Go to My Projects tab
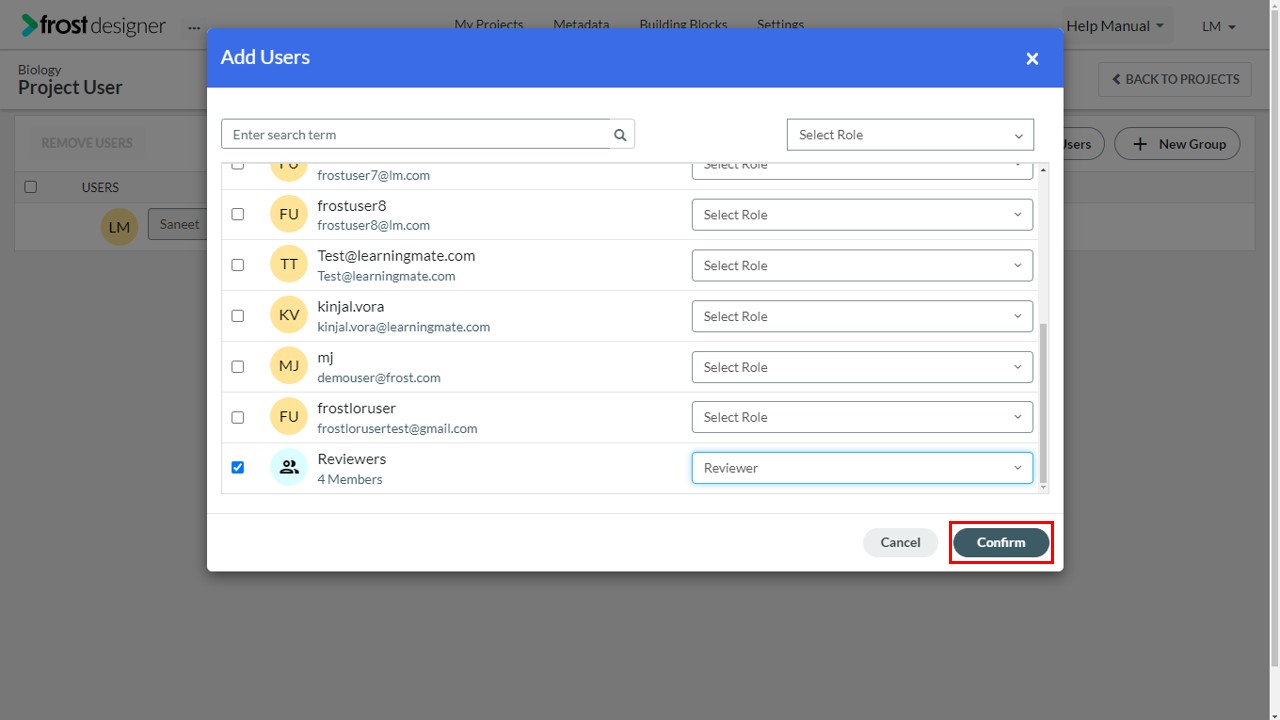Image resolution: width=1280 pixels, height=720 pixels. point(489,25)
